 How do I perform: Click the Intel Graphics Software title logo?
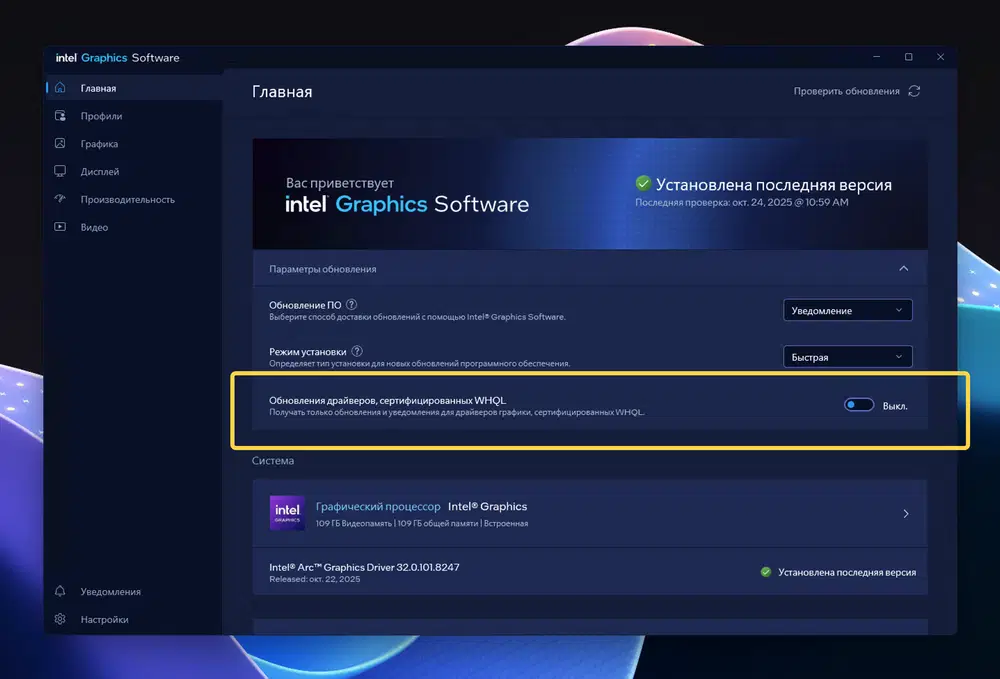(x=117, y=57)
